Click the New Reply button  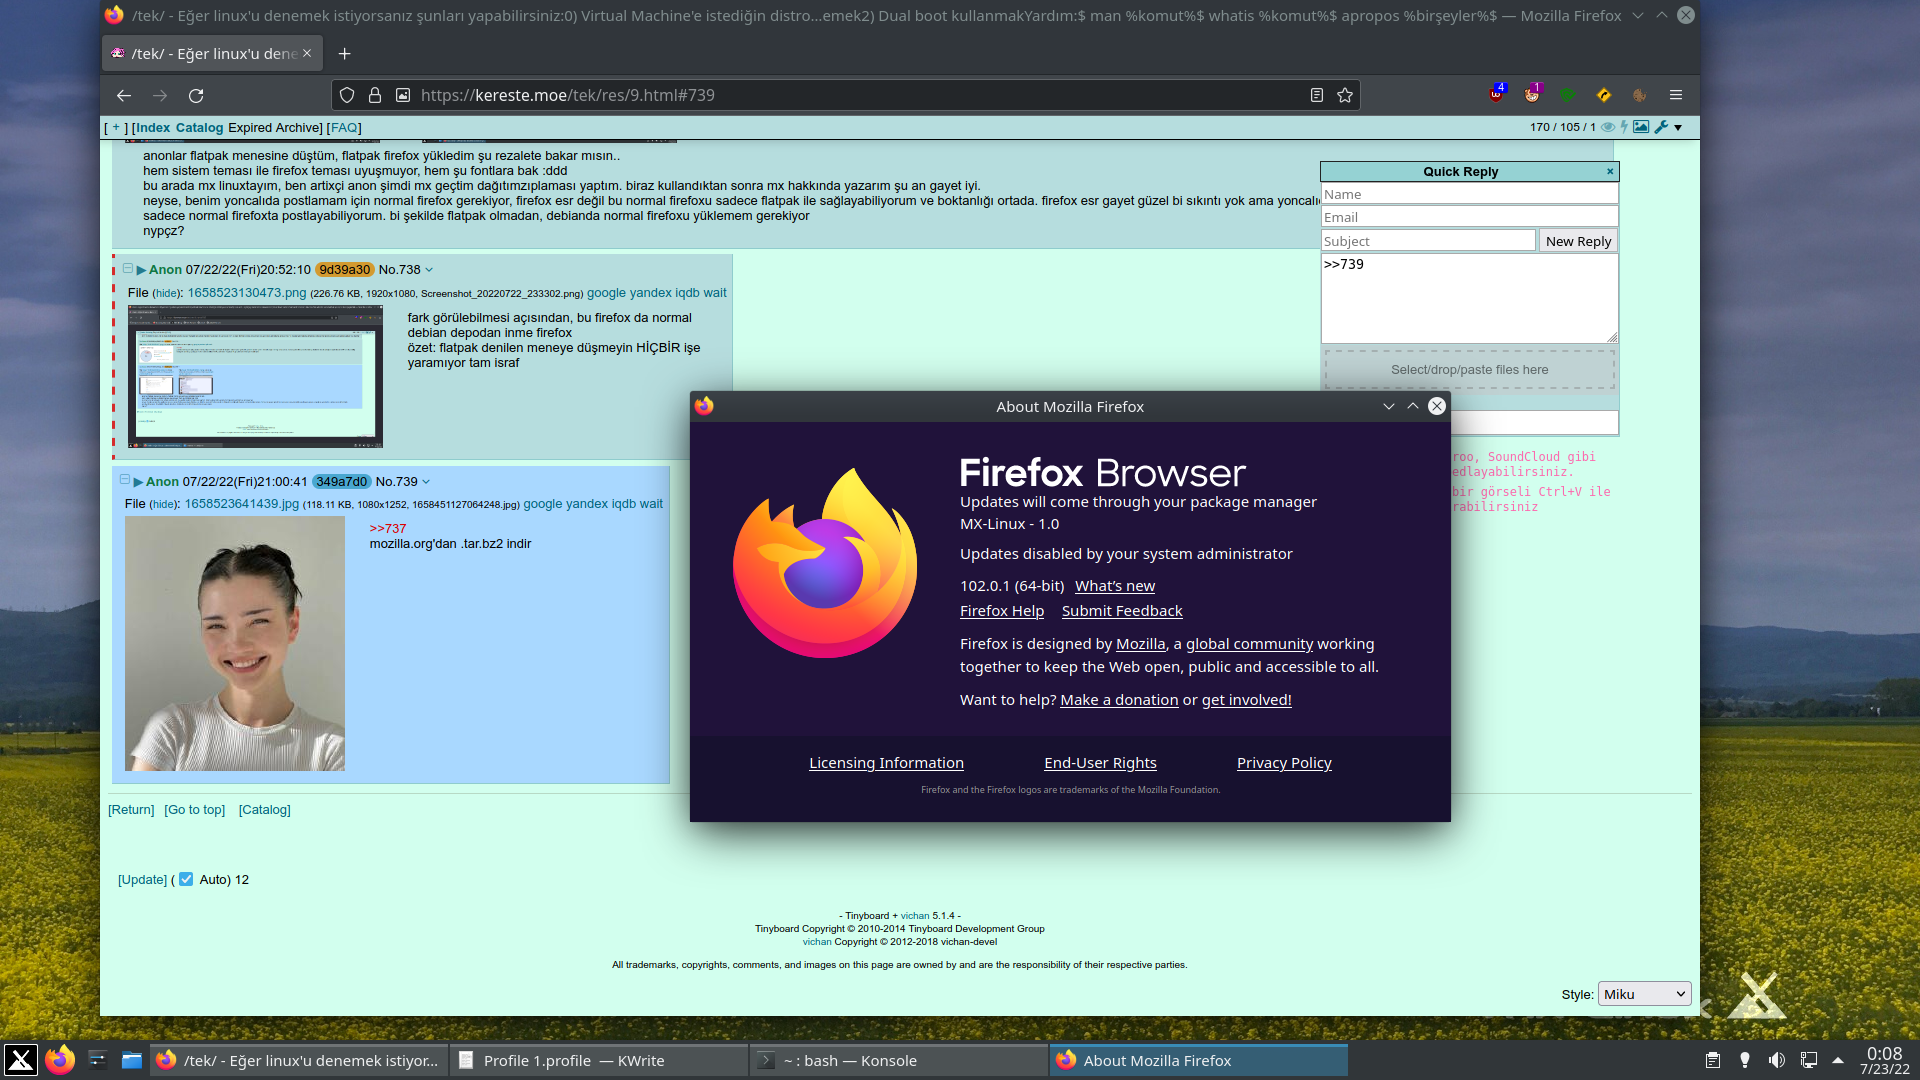click(1578, 241)
